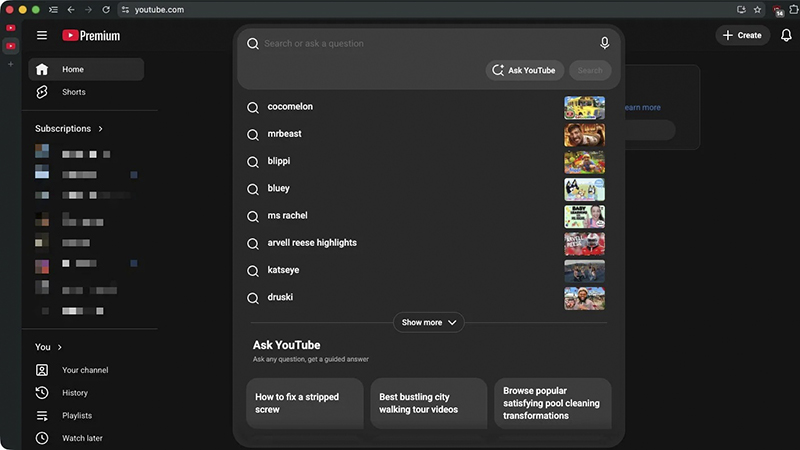
Task: Click the extensions puzzle icon
Action: tap(794, 9)
